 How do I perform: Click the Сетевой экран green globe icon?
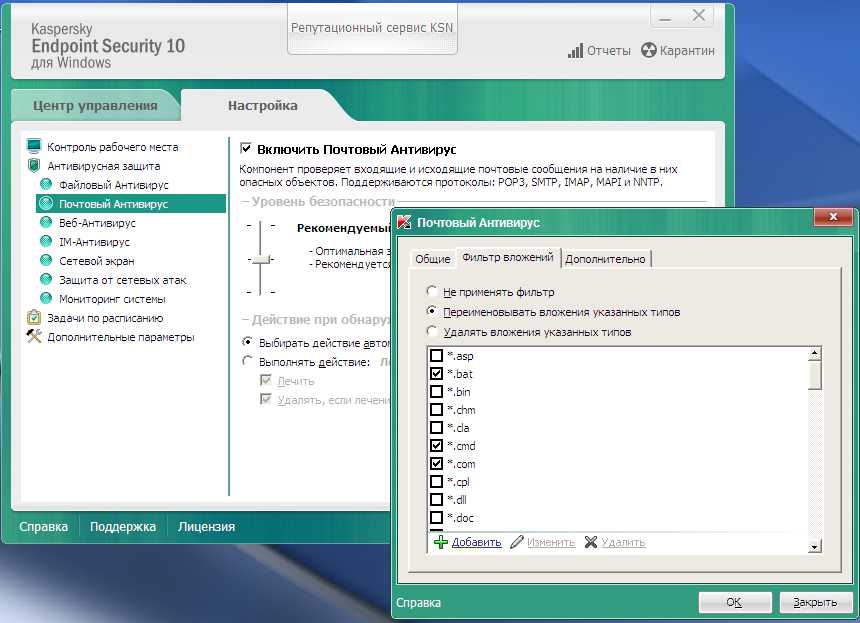(47, 260)
